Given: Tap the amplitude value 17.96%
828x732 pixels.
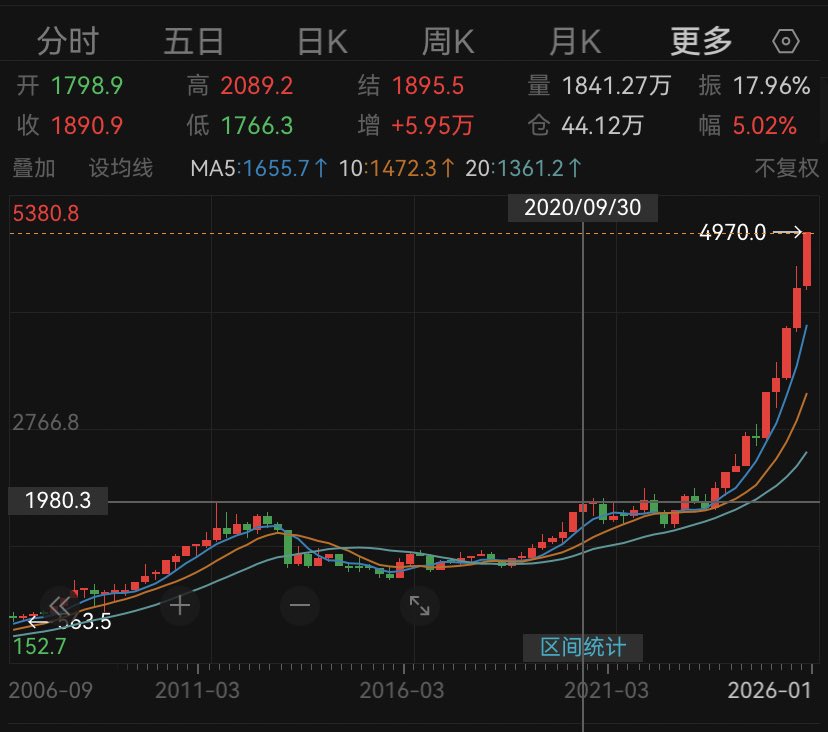Looking at the screenshot, I should [x=771, y=86].
